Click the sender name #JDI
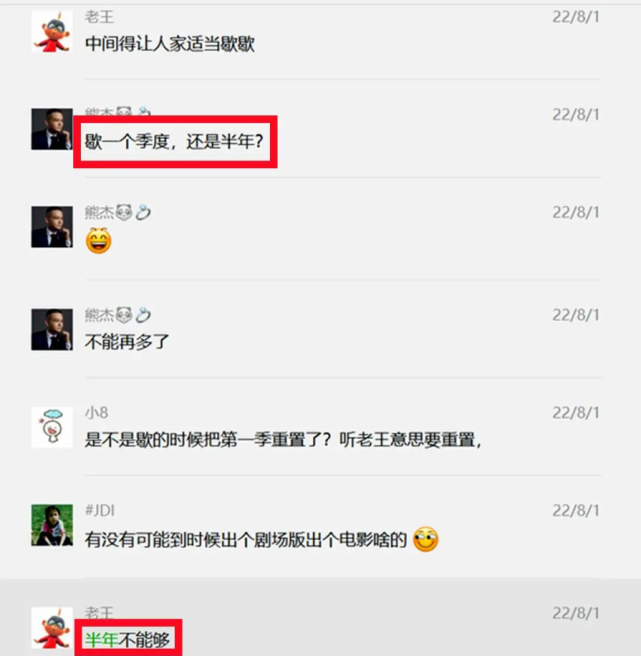The height and width of the screenshot is (656, 641). [x=100, y=510]
